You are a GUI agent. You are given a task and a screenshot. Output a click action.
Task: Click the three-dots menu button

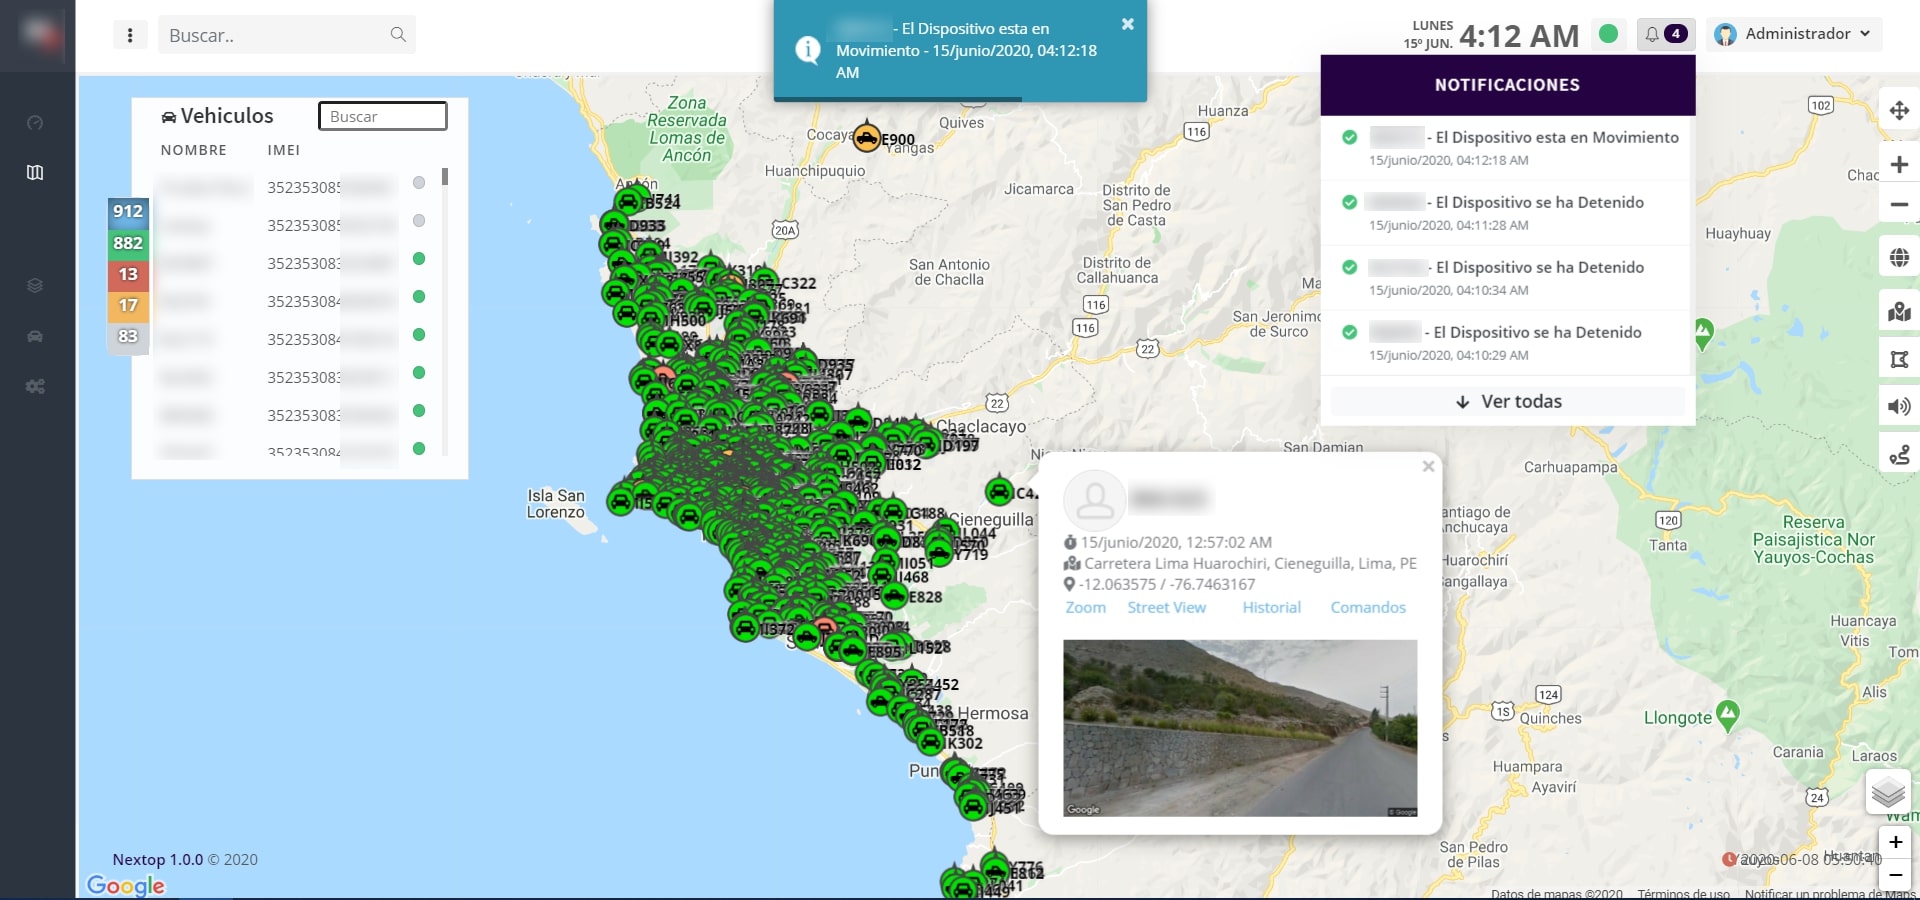[x=130, y=35]
